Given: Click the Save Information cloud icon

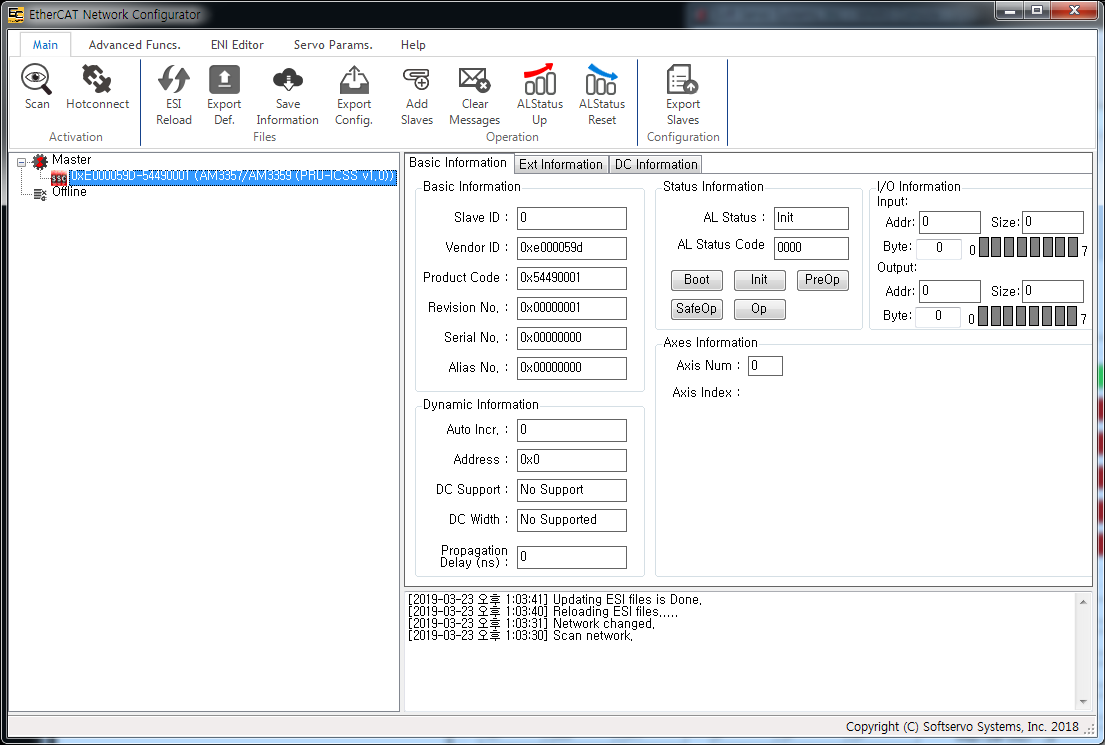Looking at the screenshot, I should click(288, 79).
